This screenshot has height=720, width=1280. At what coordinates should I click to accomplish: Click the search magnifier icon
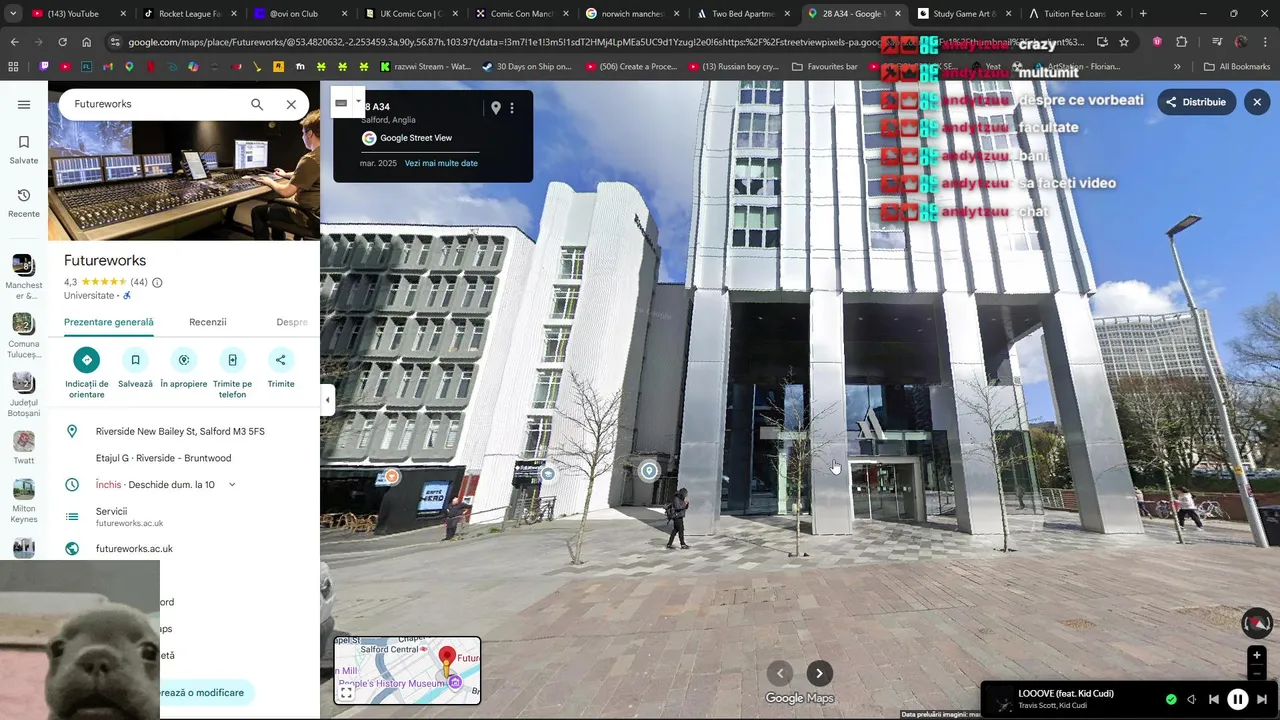point(257,104)
